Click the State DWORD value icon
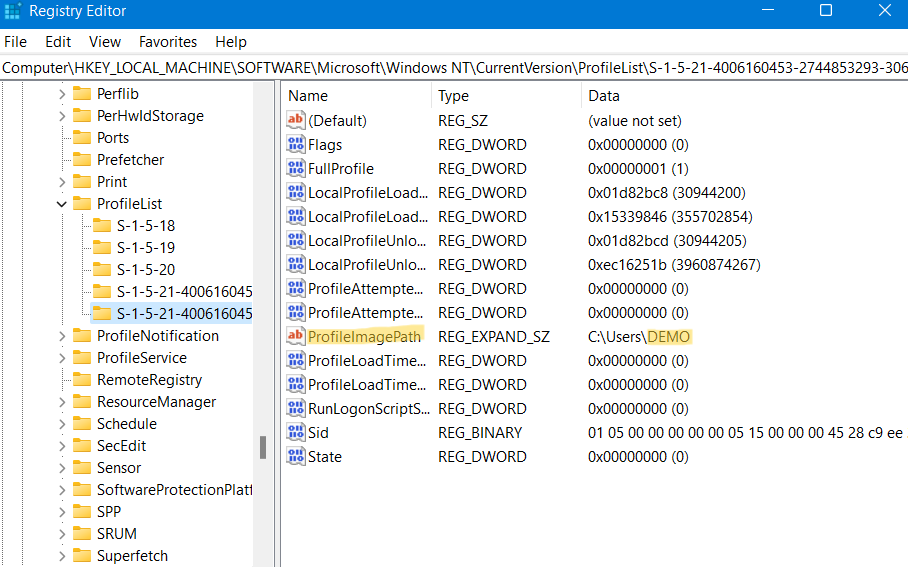Viewport: 908px width, 567px height. point(295,457)
